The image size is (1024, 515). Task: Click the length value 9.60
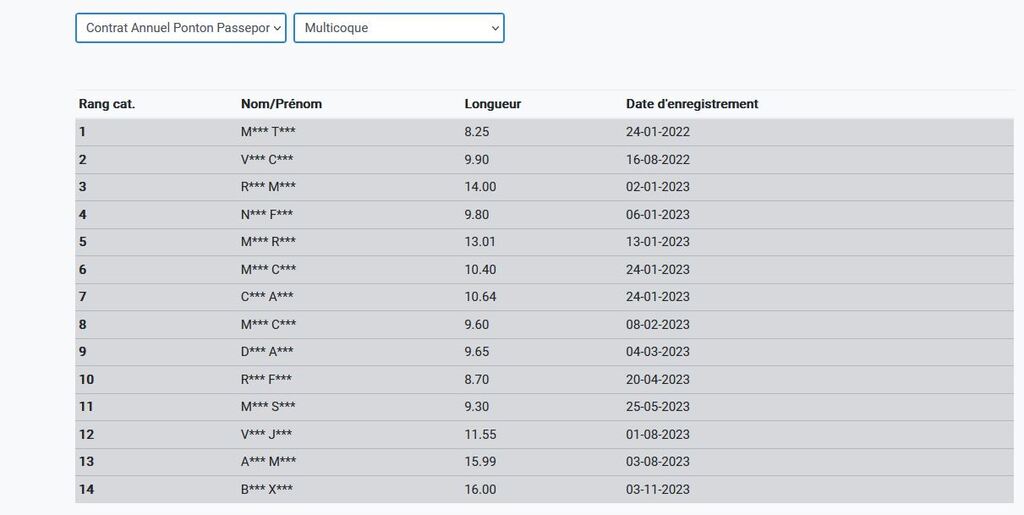click(x=477, y=324)
